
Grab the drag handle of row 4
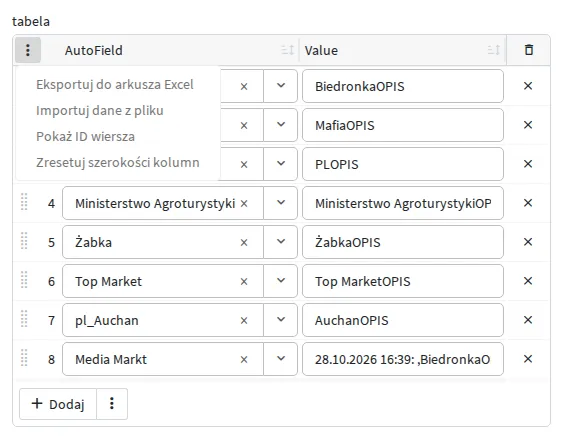tap(24, 202)
